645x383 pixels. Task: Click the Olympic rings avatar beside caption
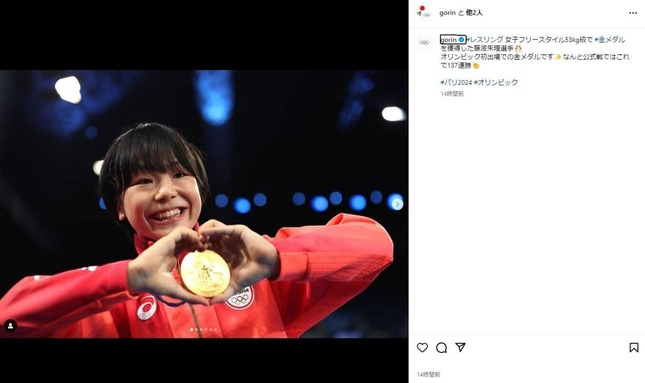click(x=424, y=42)
